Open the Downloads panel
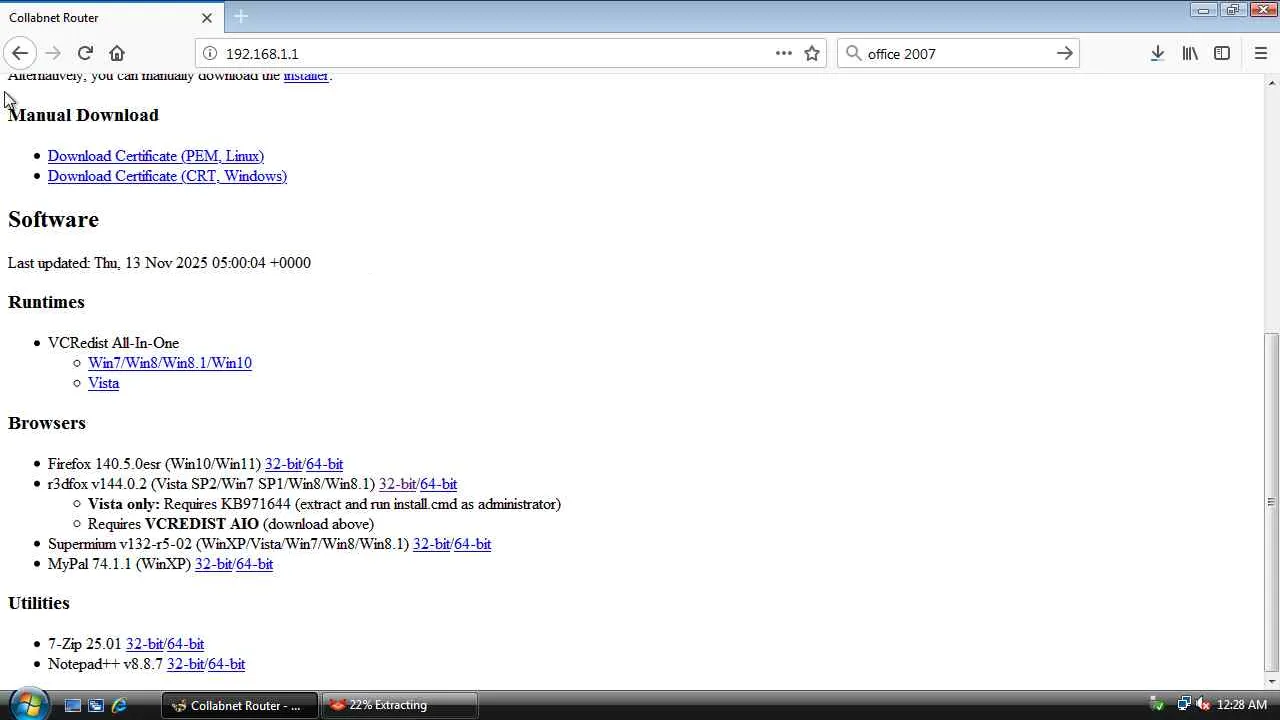The width and height of the screenshot is (1280, 720). click(1157, 53)
